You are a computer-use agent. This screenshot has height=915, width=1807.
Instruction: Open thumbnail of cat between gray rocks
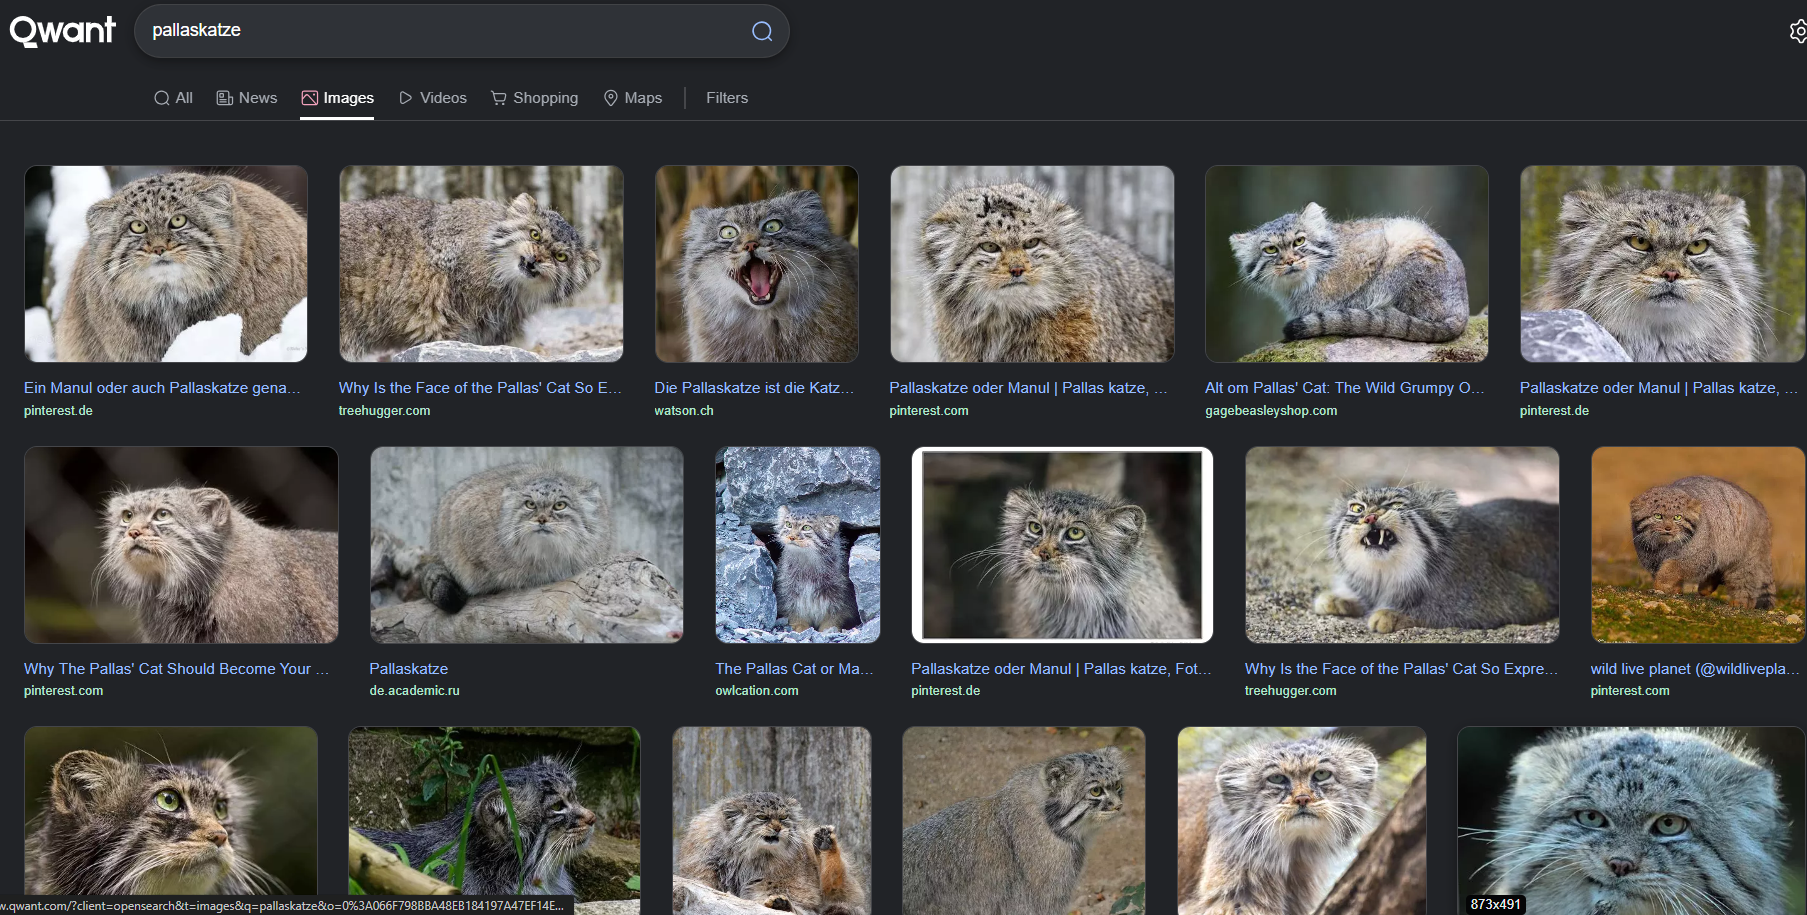click(x=797, y=544)
